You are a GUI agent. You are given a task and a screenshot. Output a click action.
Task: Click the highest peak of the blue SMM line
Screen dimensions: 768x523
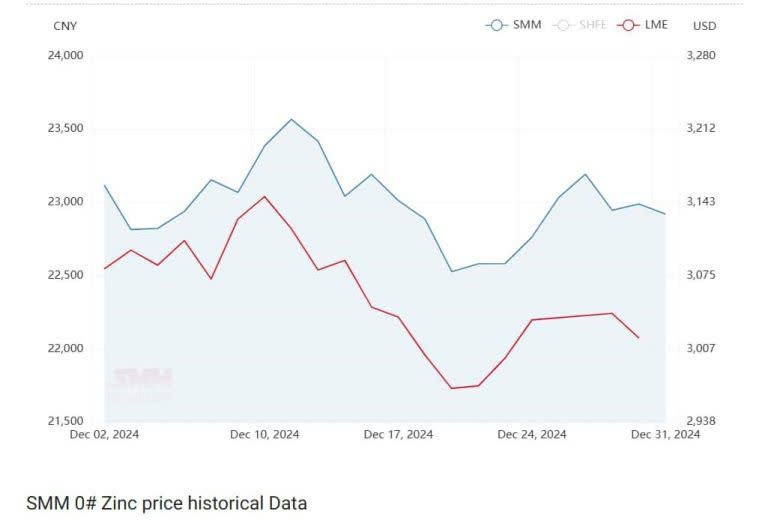(291, 120)
